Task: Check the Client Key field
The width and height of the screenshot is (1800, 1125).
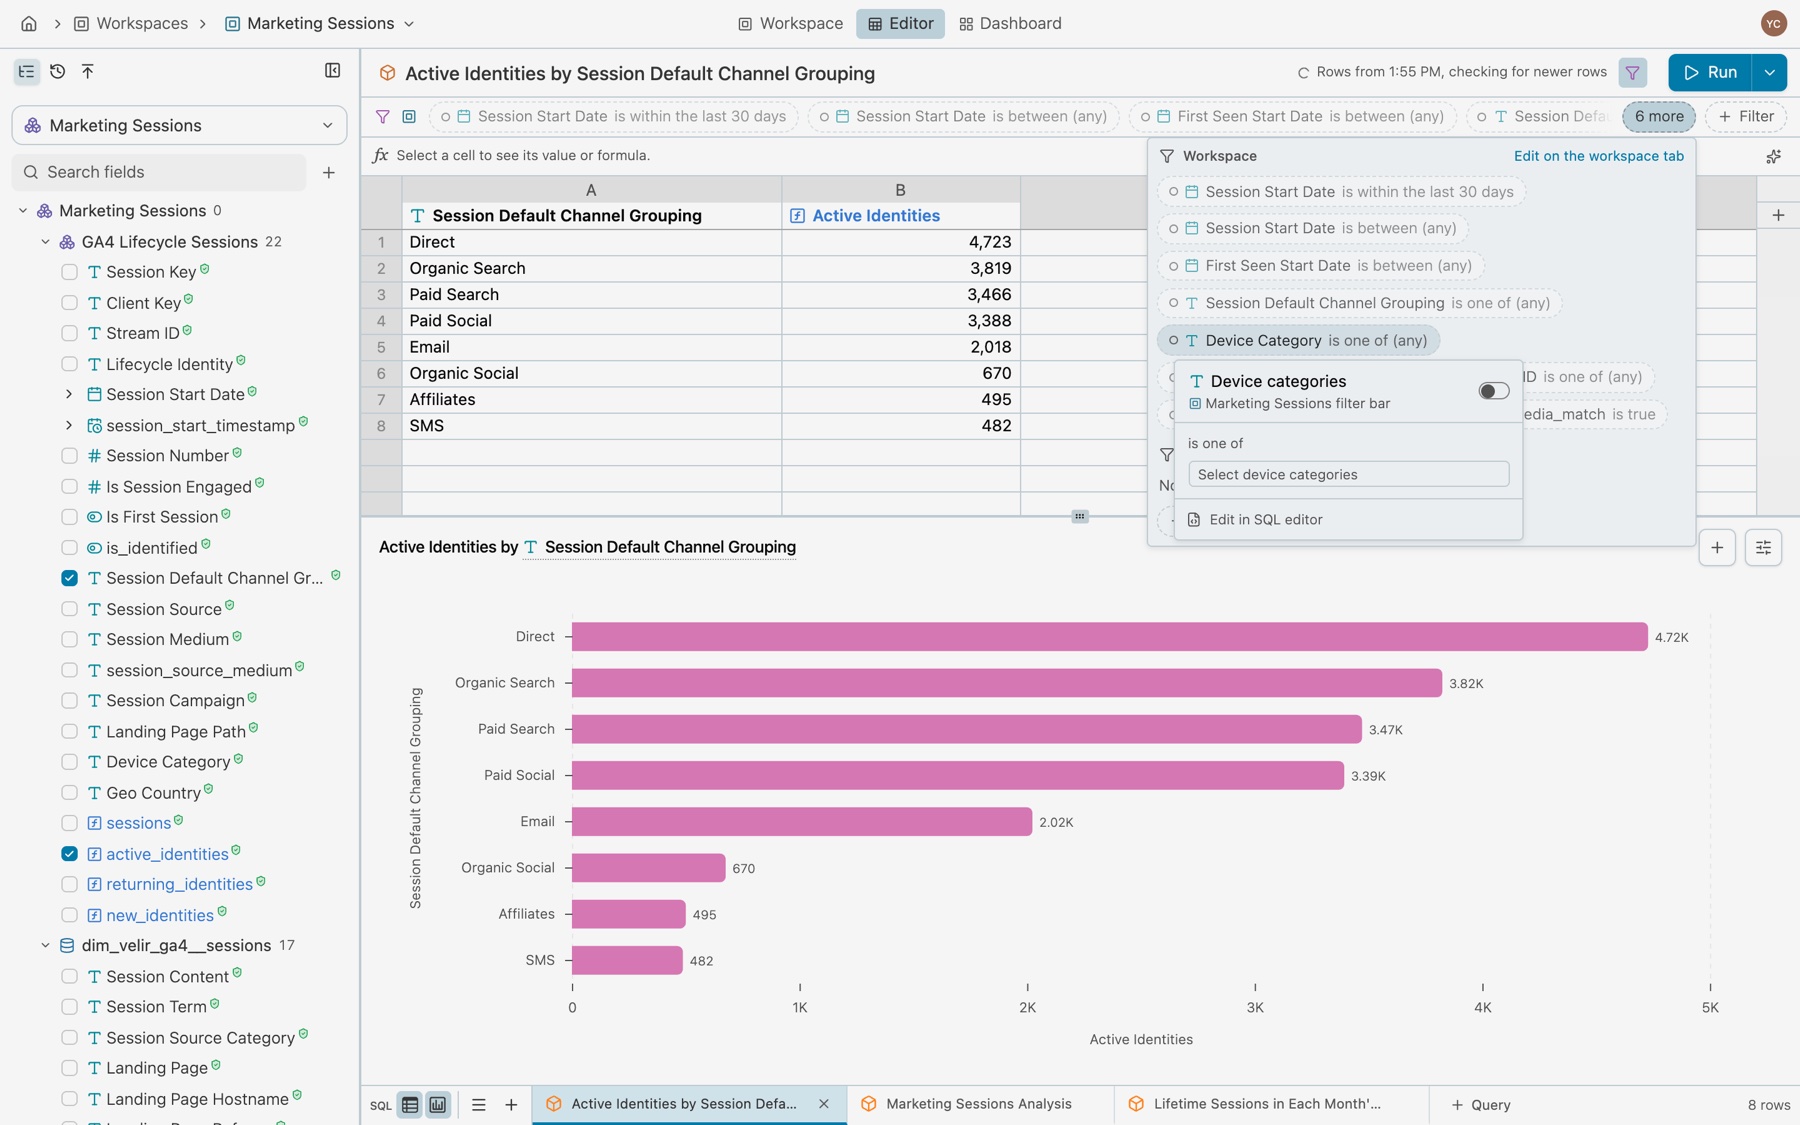Action: pyautogui.click(x=69, y=303)
